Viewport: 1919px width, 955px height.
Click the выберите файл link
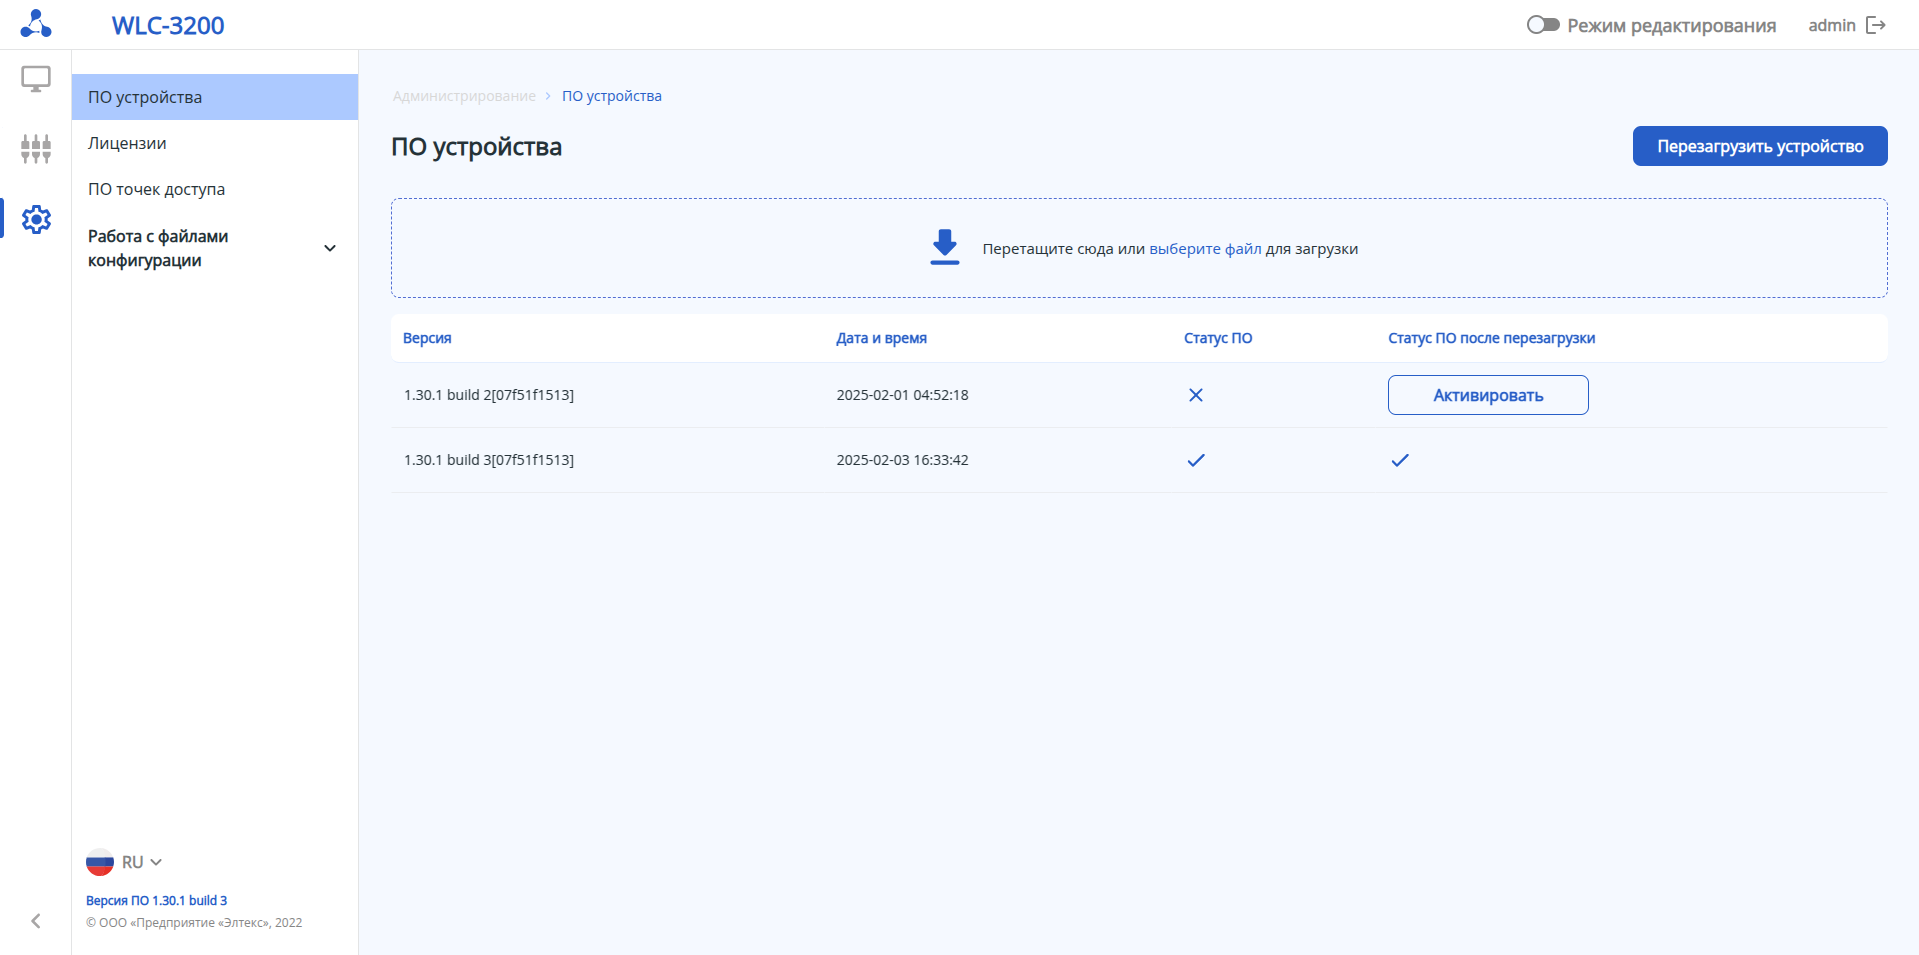[1205, 249]
